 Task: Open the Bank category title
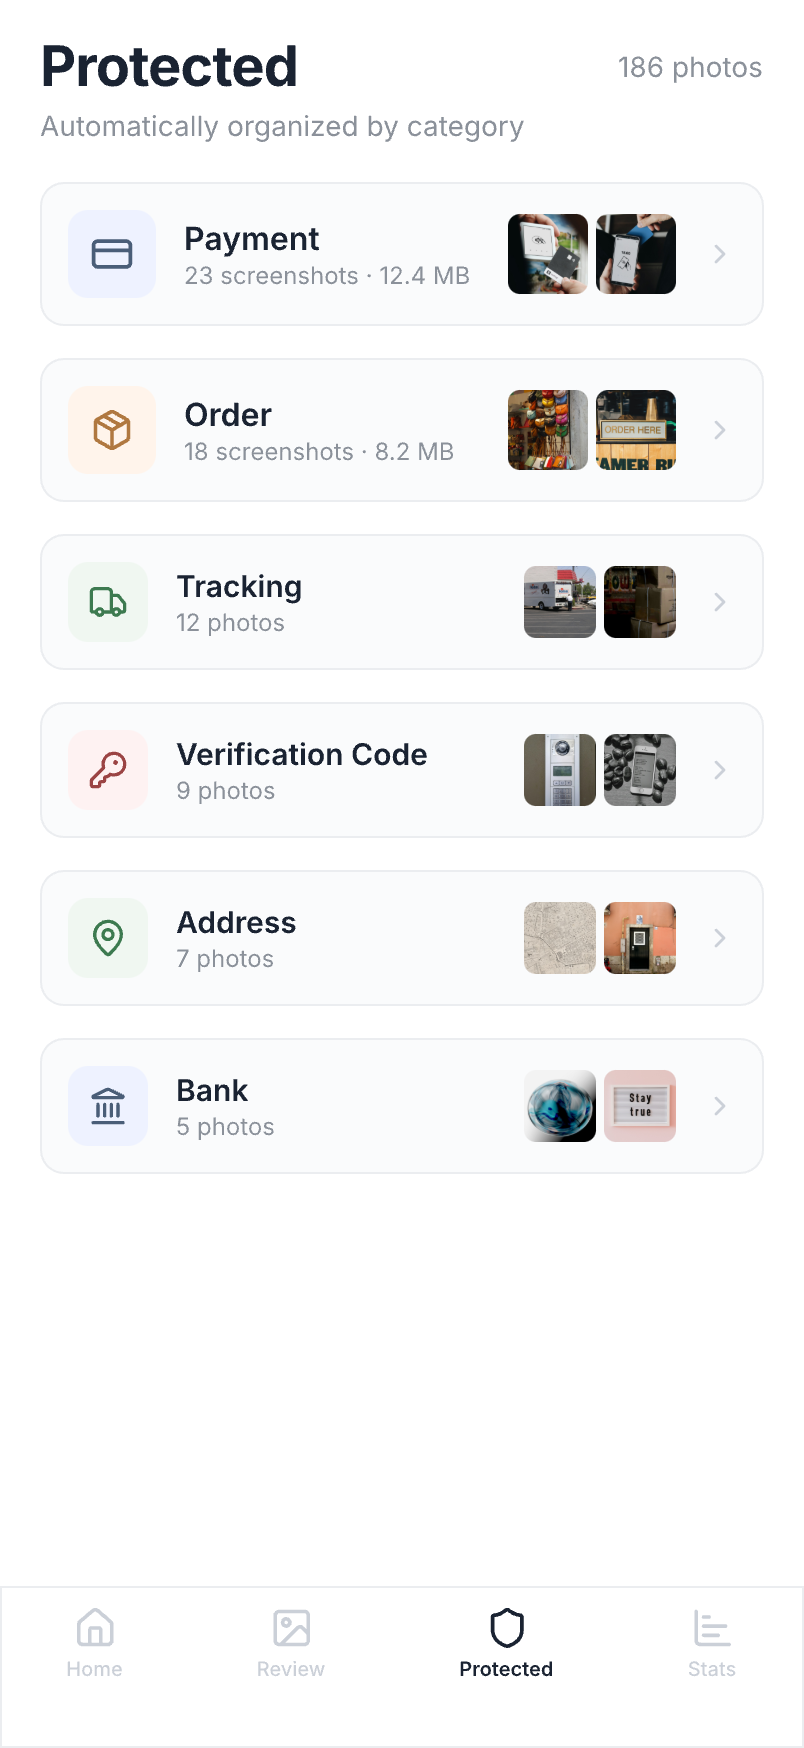[212, 1091]
